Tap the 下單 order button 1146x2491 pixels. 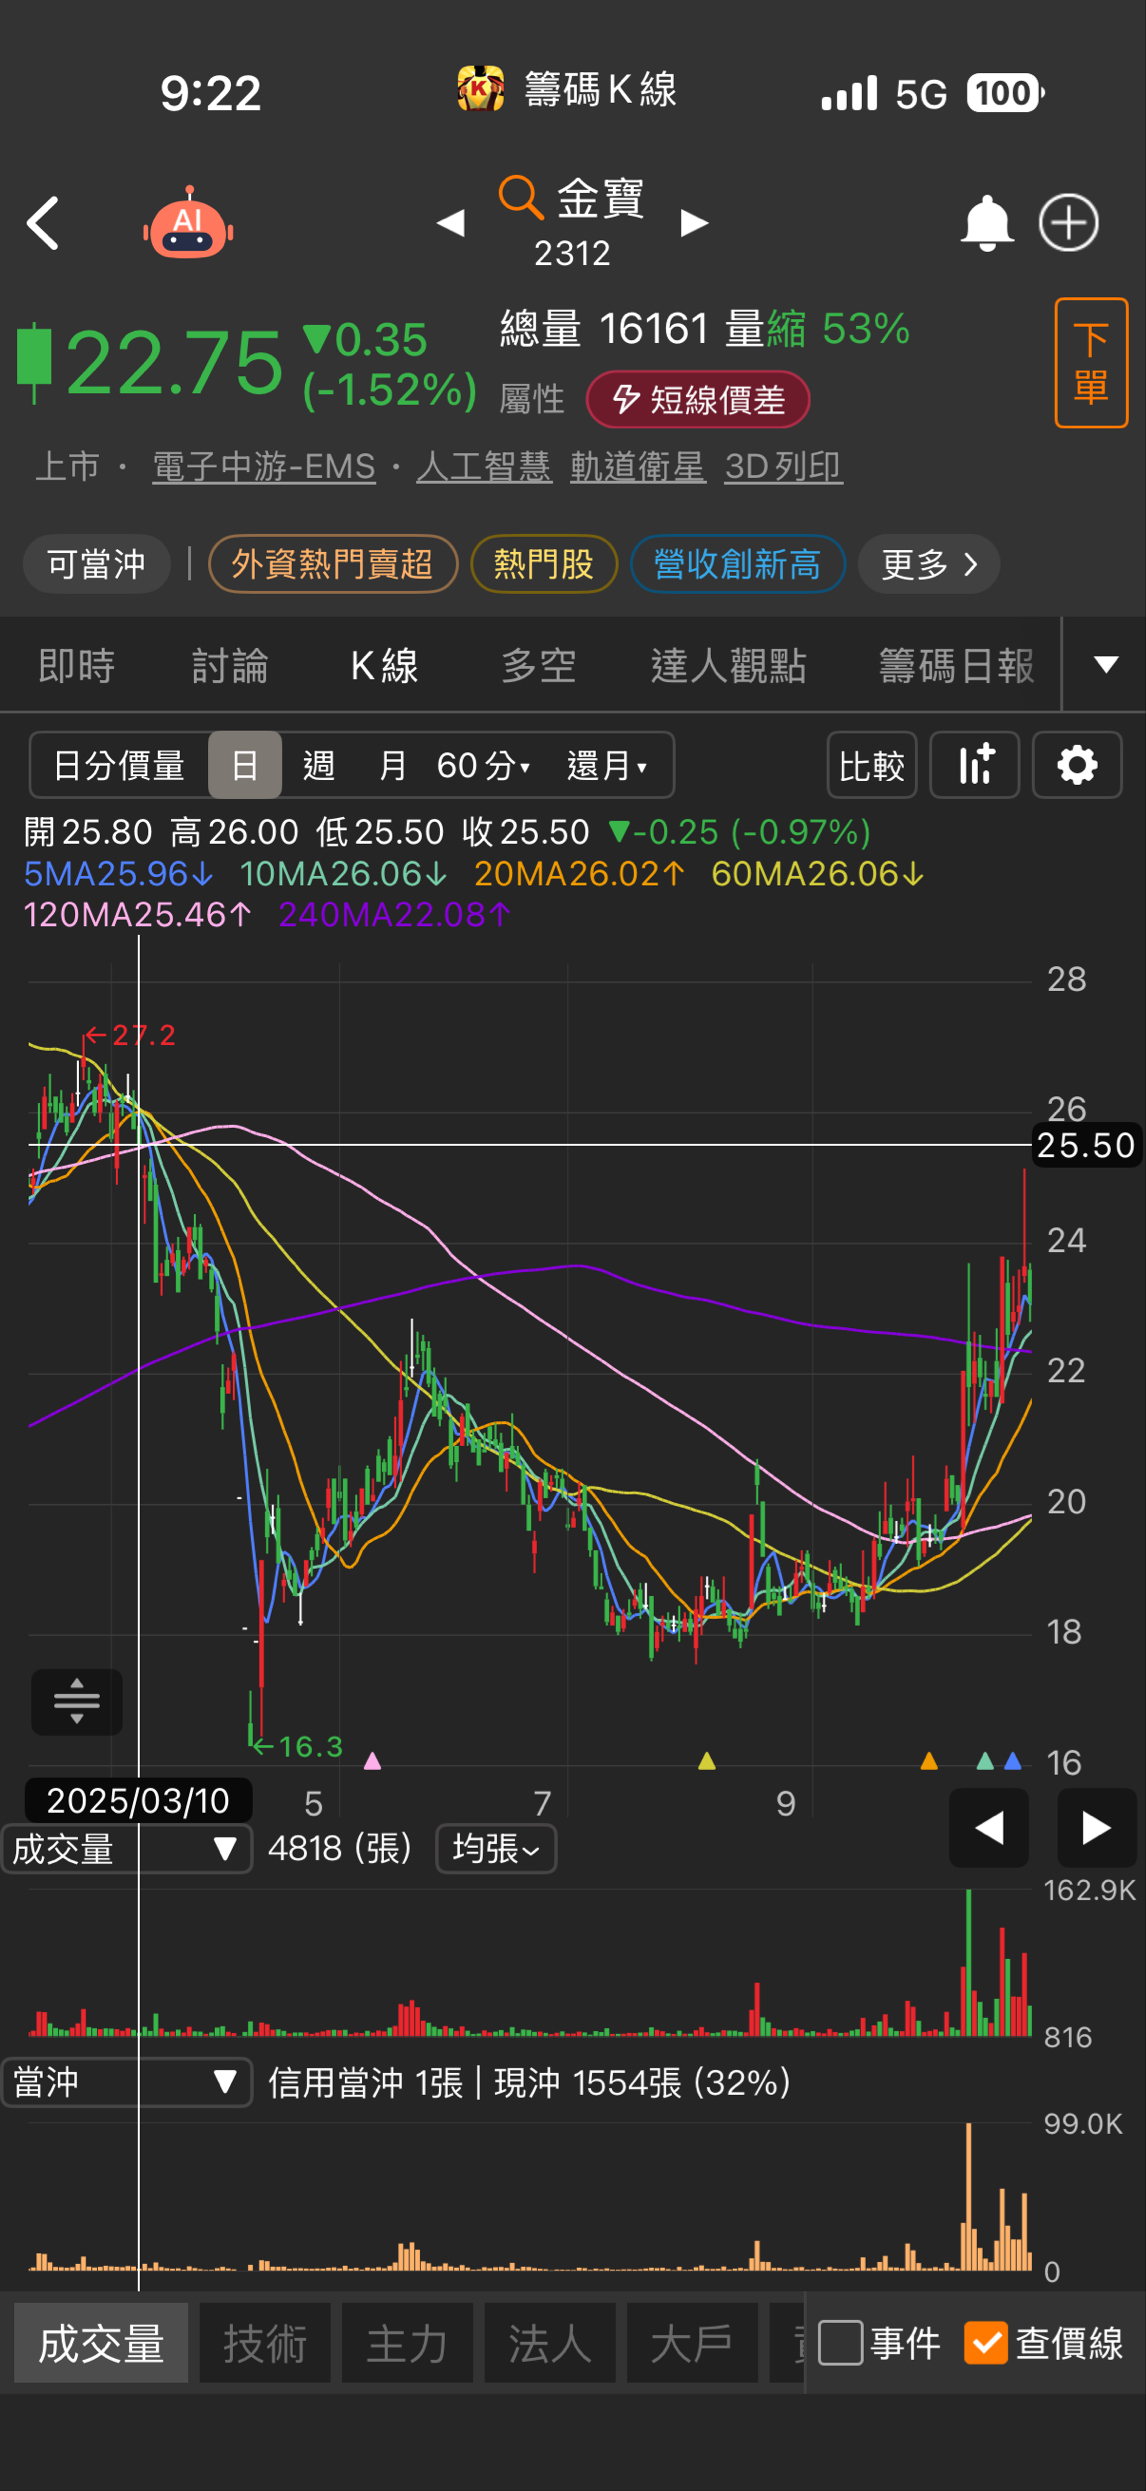pos(1091,363)
